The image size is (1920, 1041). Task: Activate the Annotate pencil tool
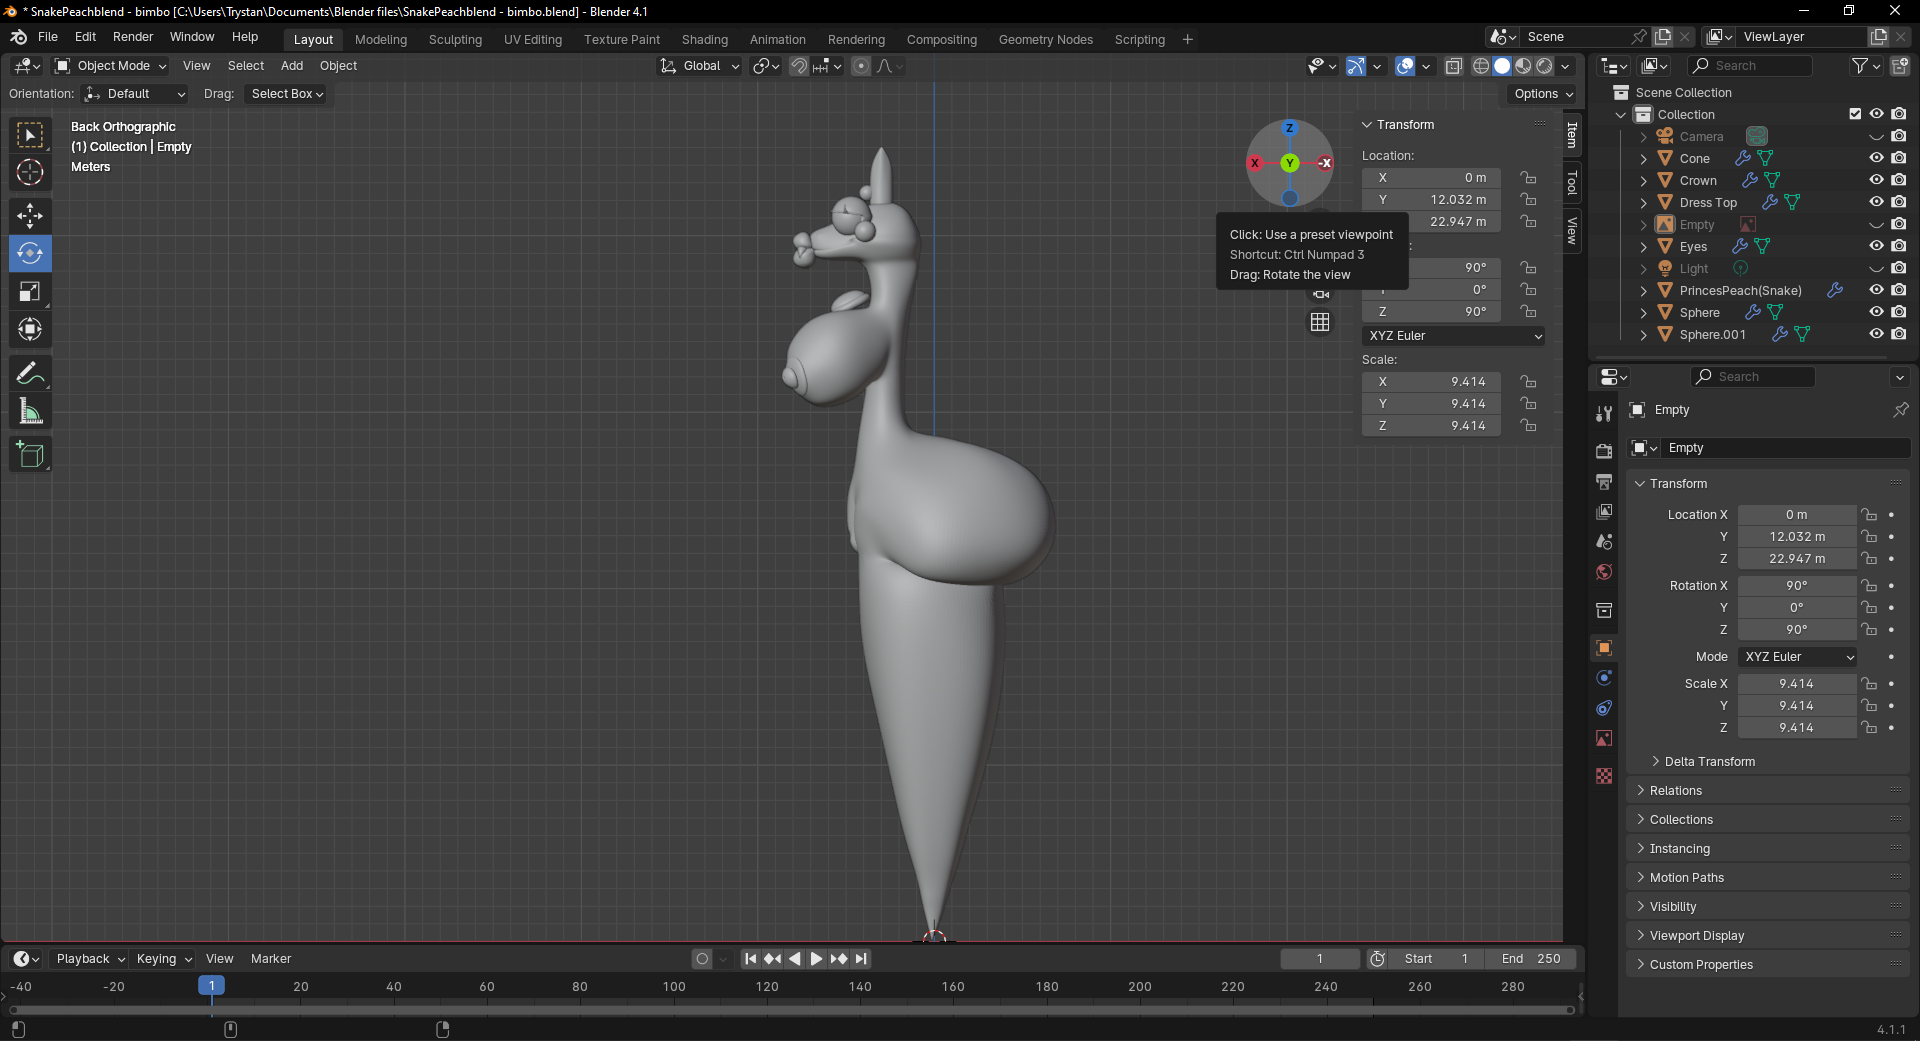(30, 374)
